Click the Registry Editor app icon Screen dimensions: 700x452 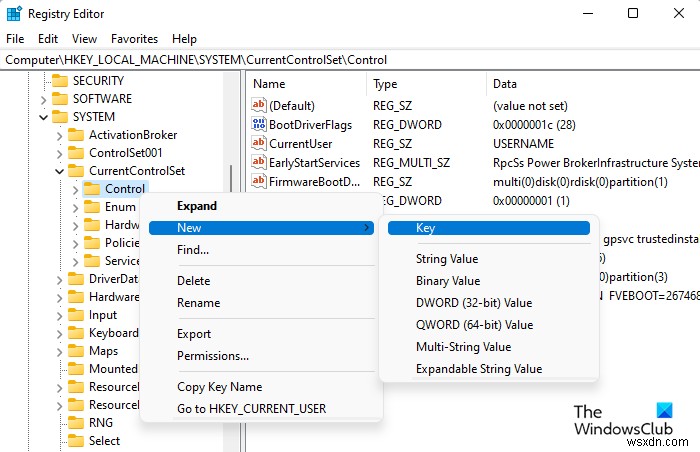[x=15, y=15]
